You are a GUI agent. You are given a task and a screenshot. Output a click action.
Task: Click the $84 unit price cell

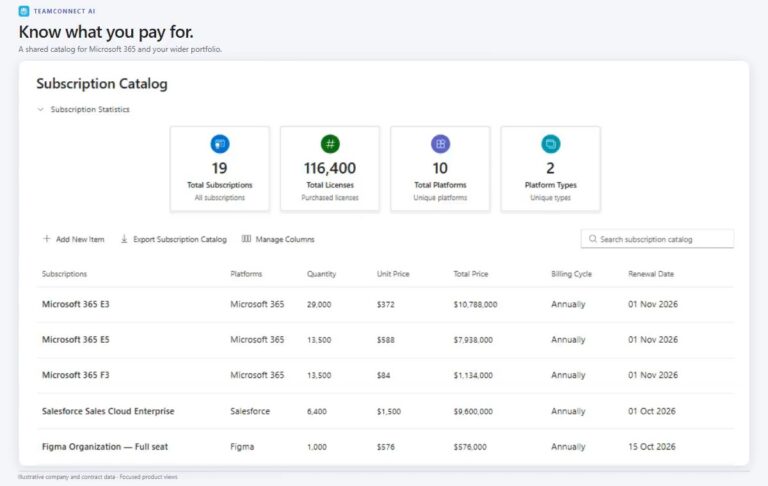tap(384, 375)
